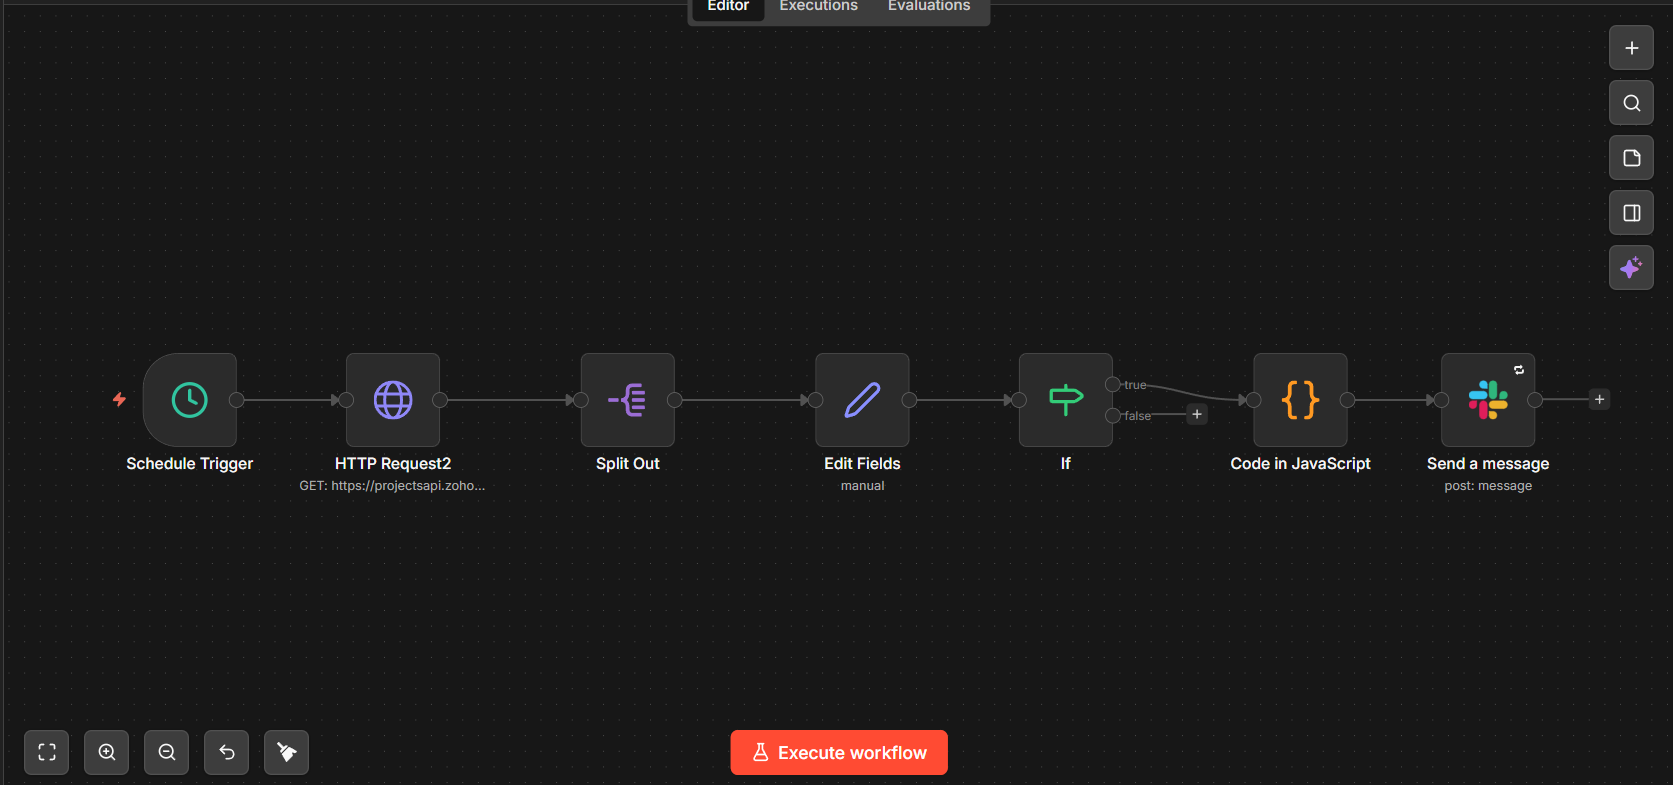Click the 'Code in JavaScript' node label
Viewport: 1673px width, 785px height.
pos(1300,464)
